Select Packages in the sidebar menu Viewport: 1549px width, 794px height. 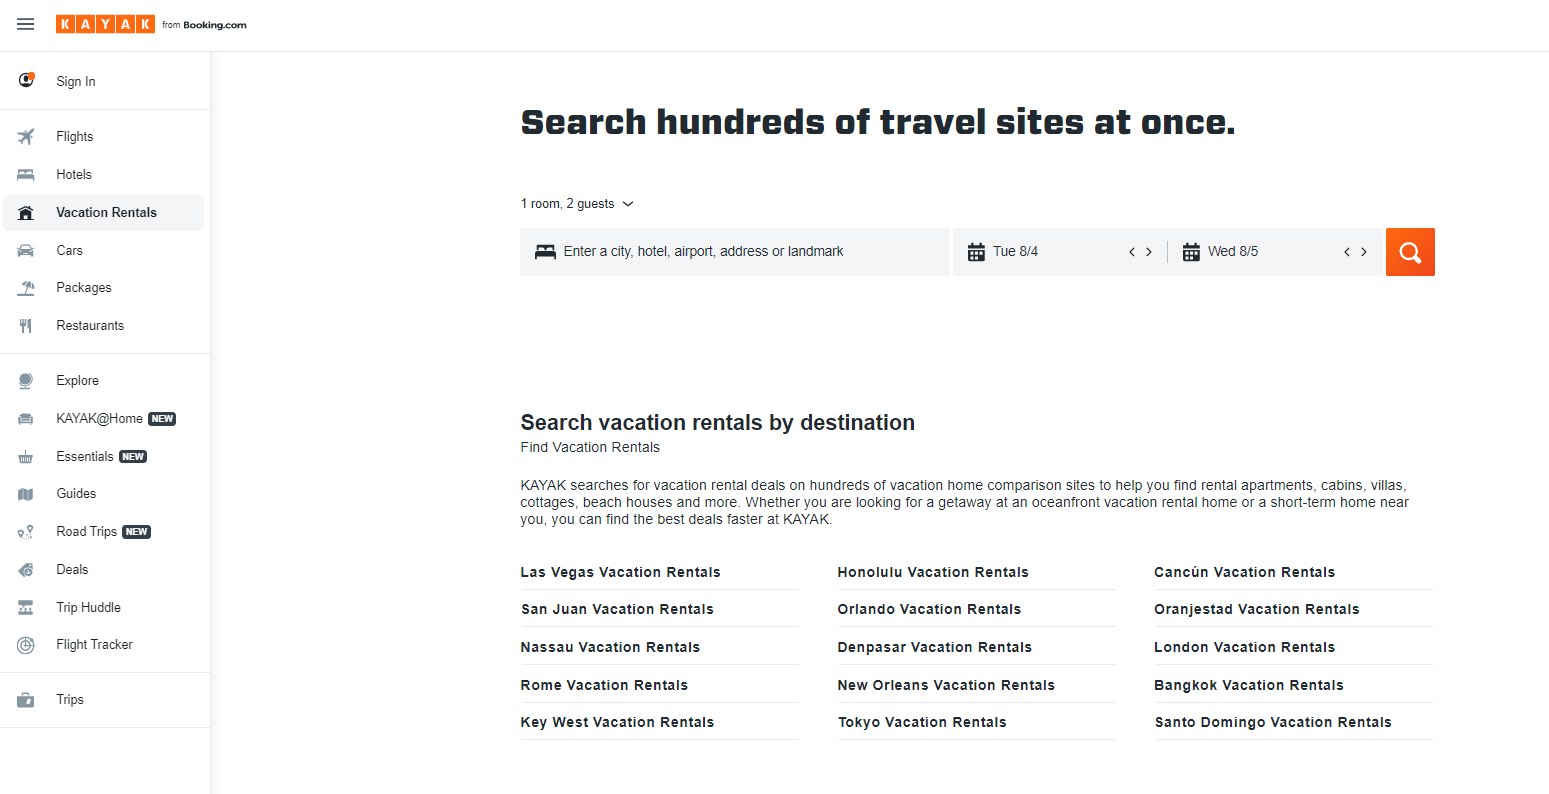84,287
